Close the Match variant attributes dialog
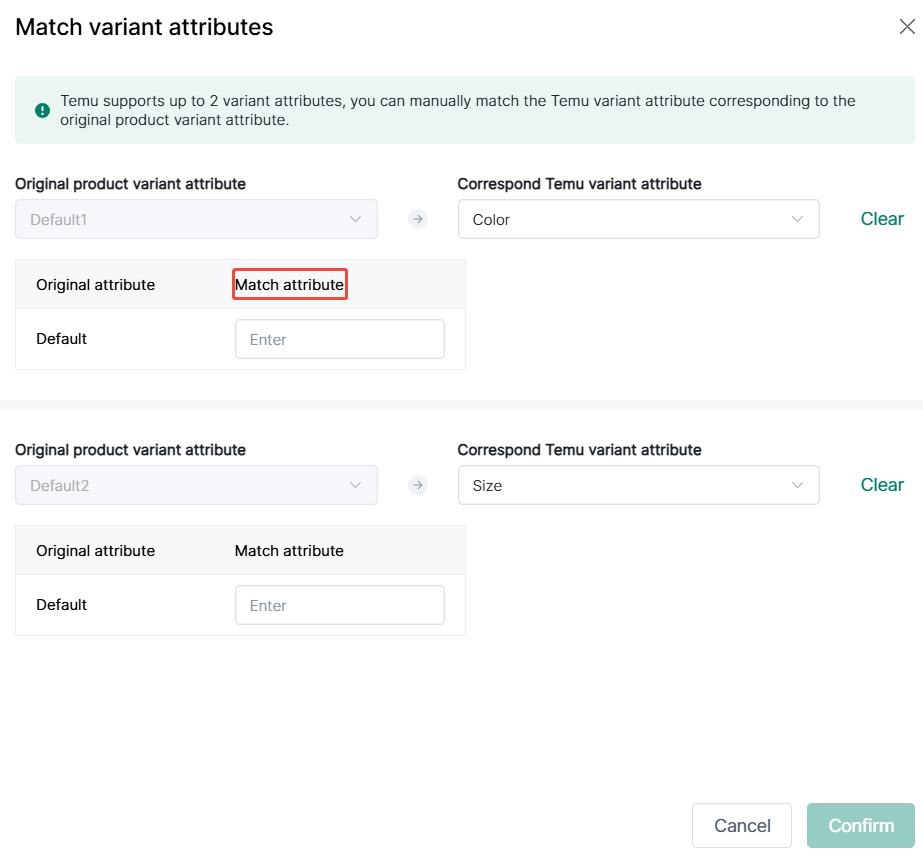 (907, 26)
